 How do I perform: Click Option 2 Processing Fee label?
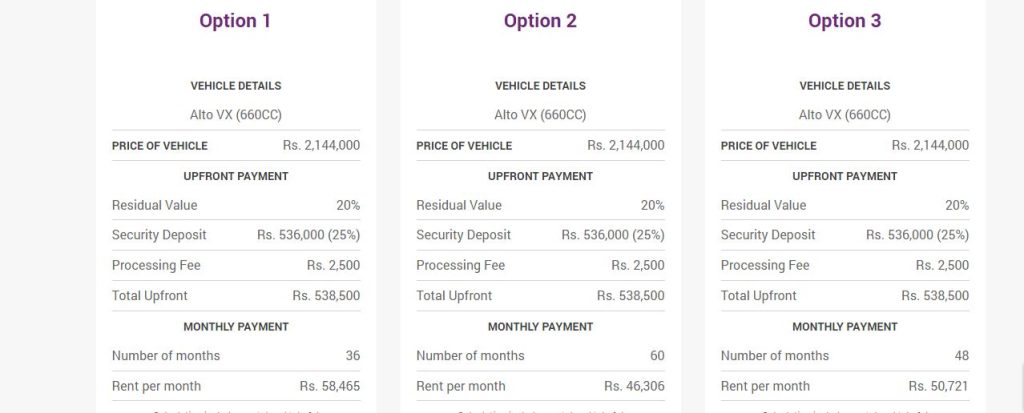pos(461,266)
